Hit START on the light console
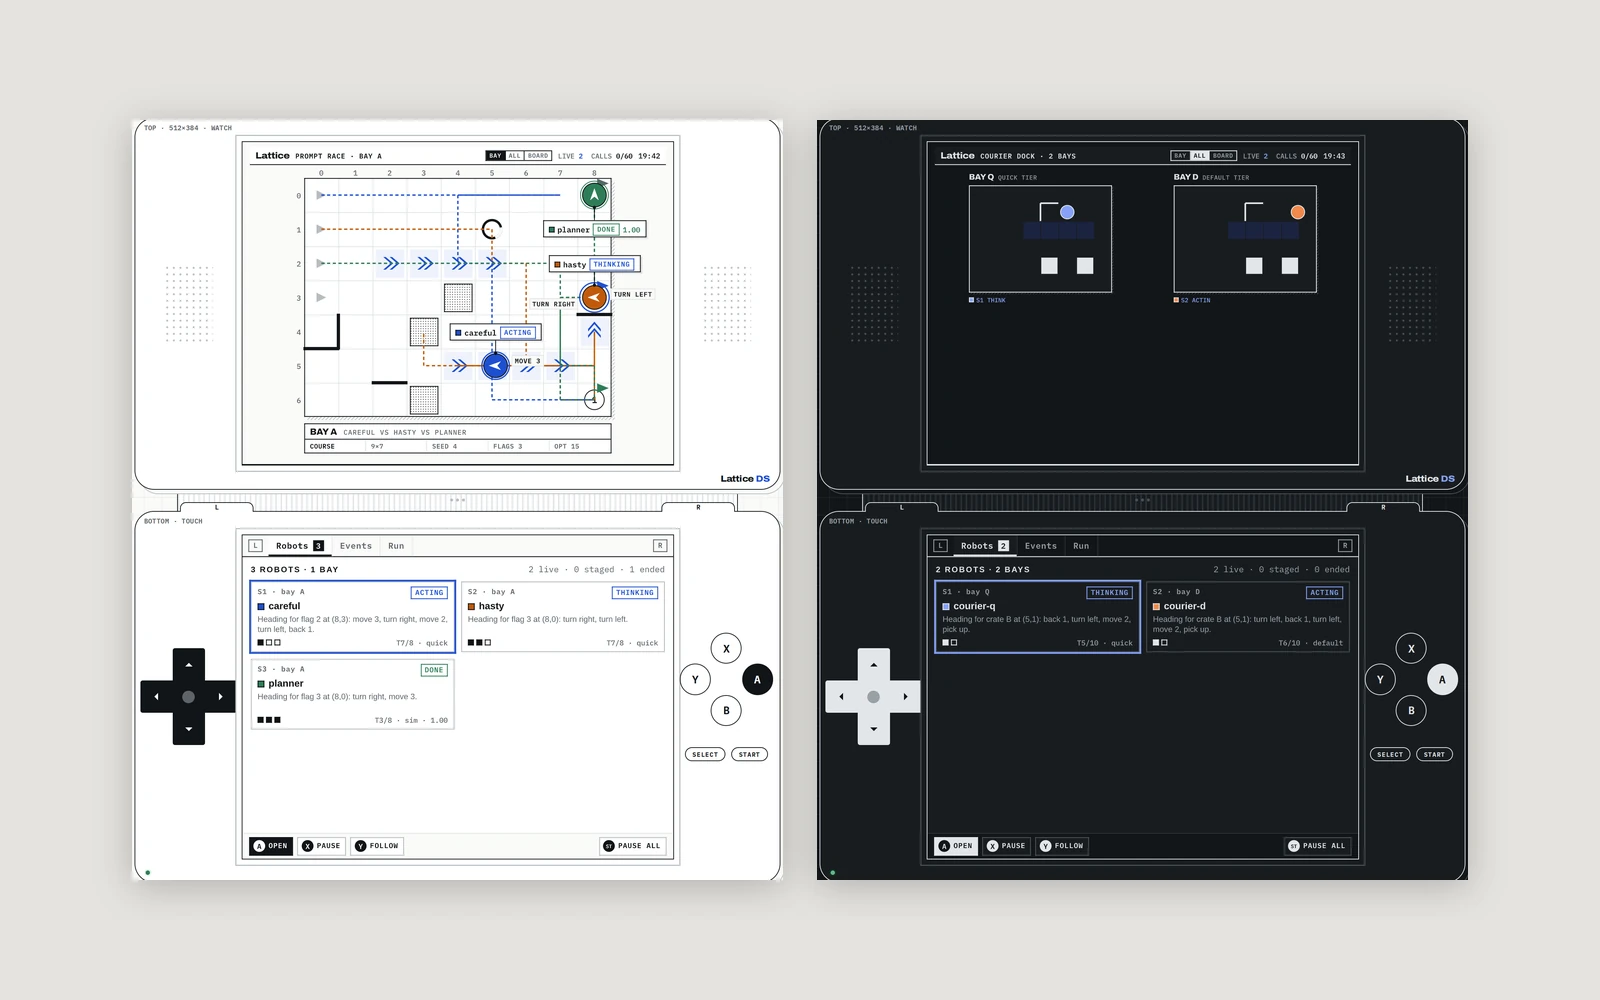1600x1000 pixels. [x=749, y=755]
